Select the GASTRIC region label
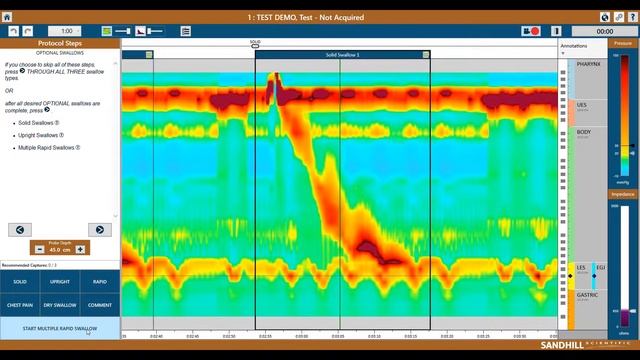640x360 pixels. [x=587, y=295]
